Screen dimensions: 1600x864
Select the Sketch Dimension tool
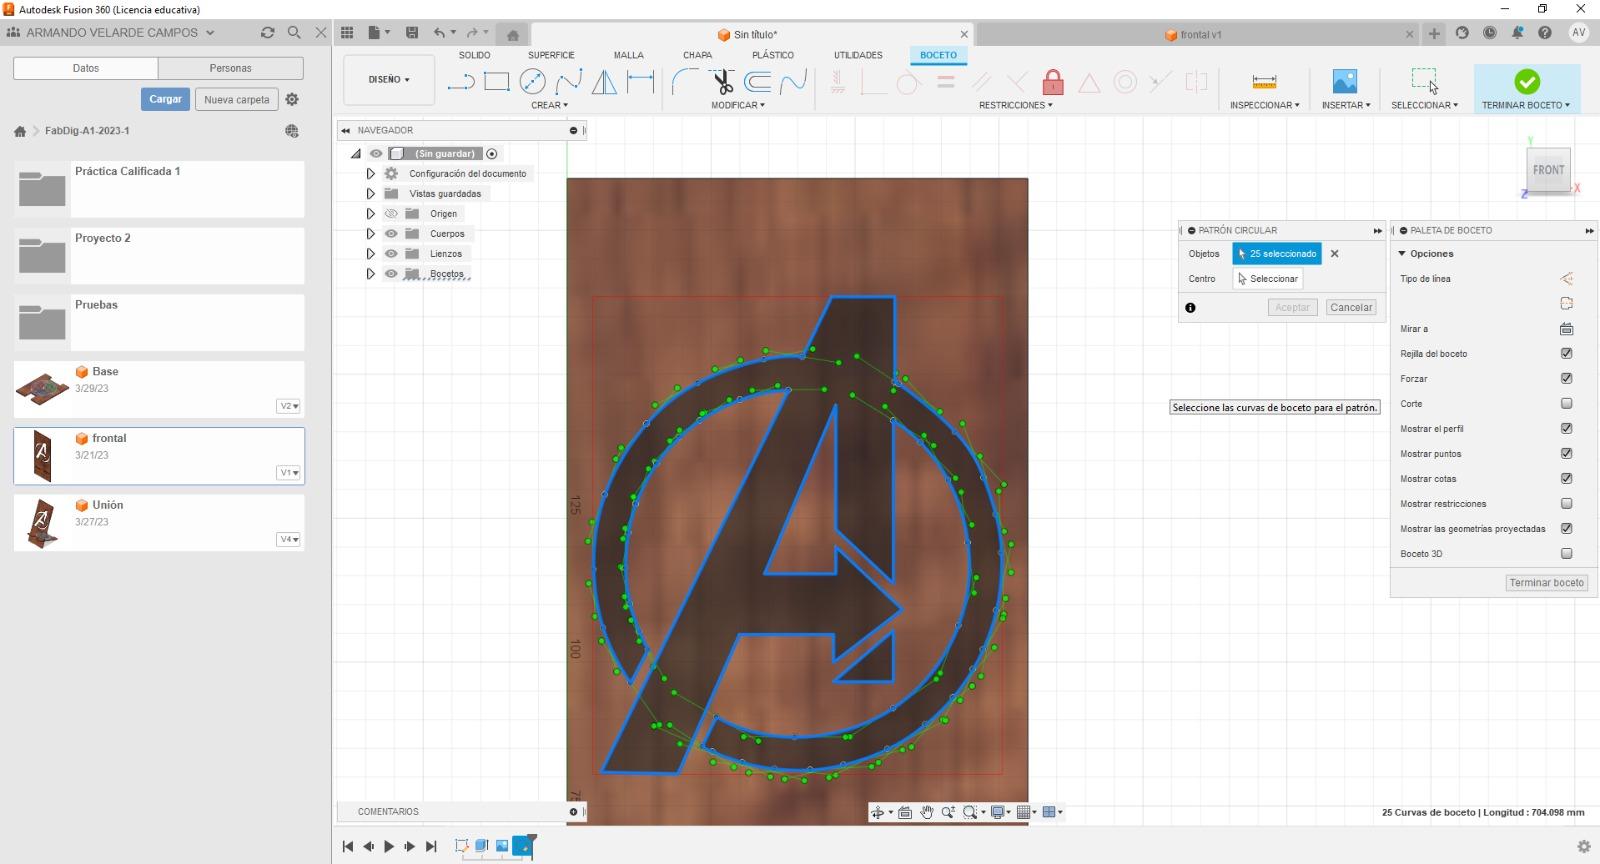coord(640,82)
